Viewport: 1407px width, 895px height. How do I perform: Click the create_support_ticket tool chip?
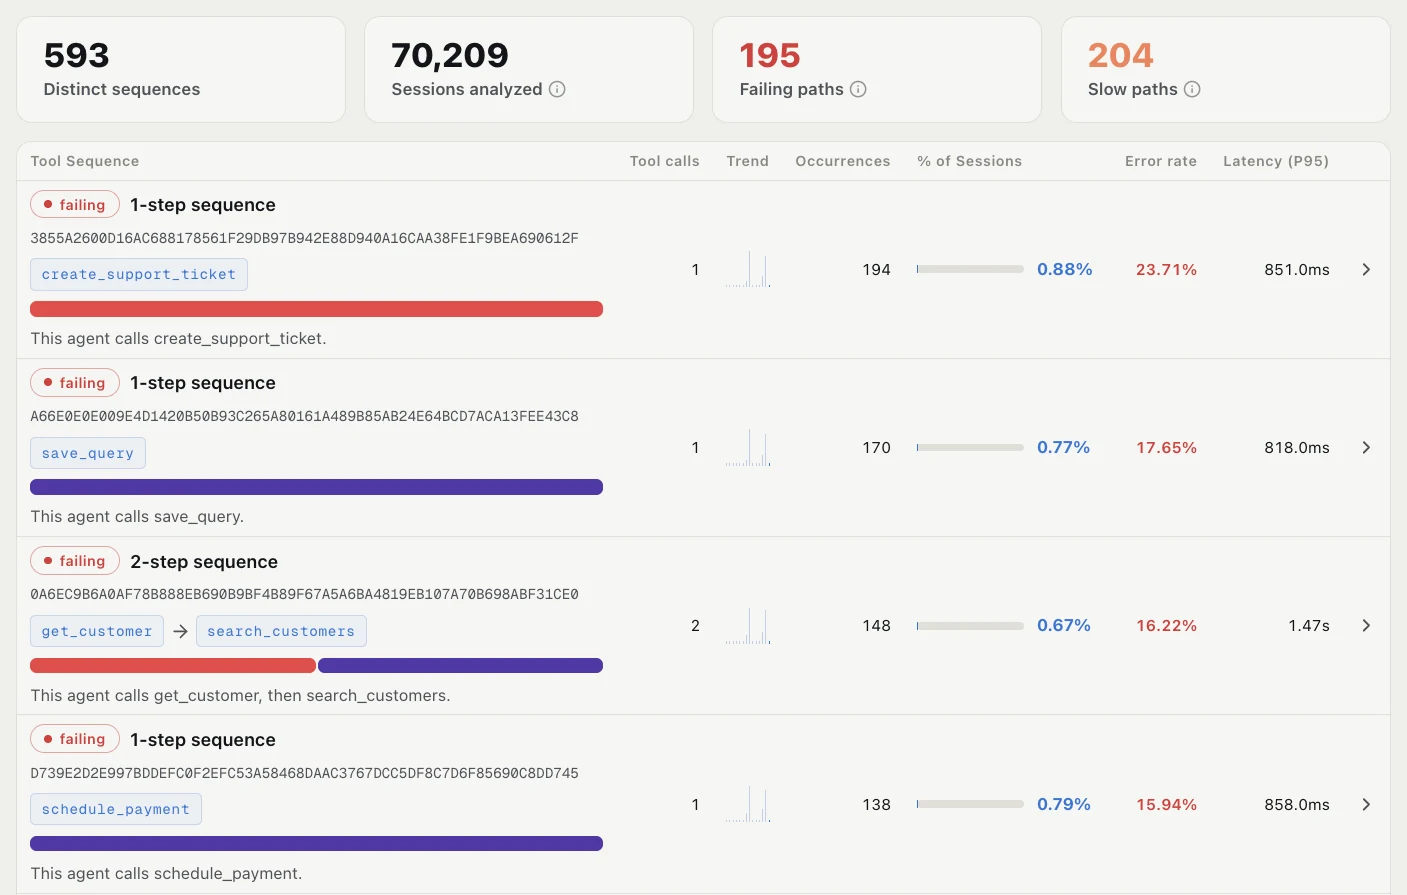(x=139, y=275)
